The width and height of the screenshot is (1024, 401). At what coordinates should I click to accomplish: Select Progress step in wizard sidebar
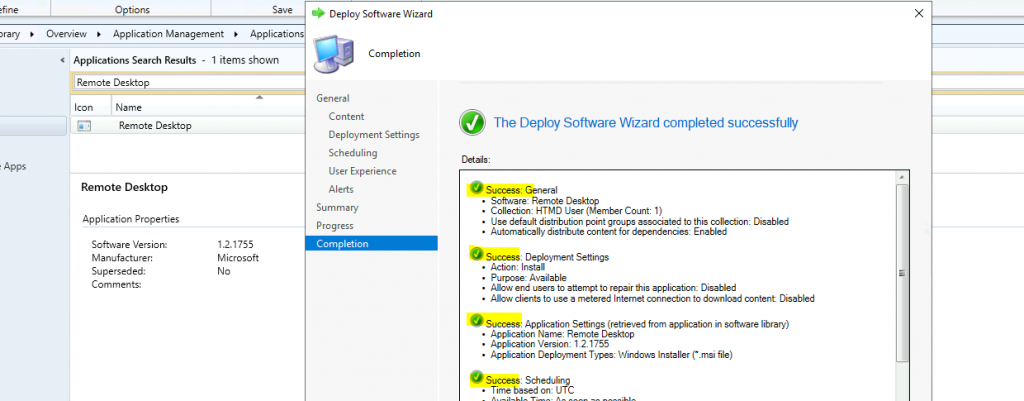coord(334,226)
